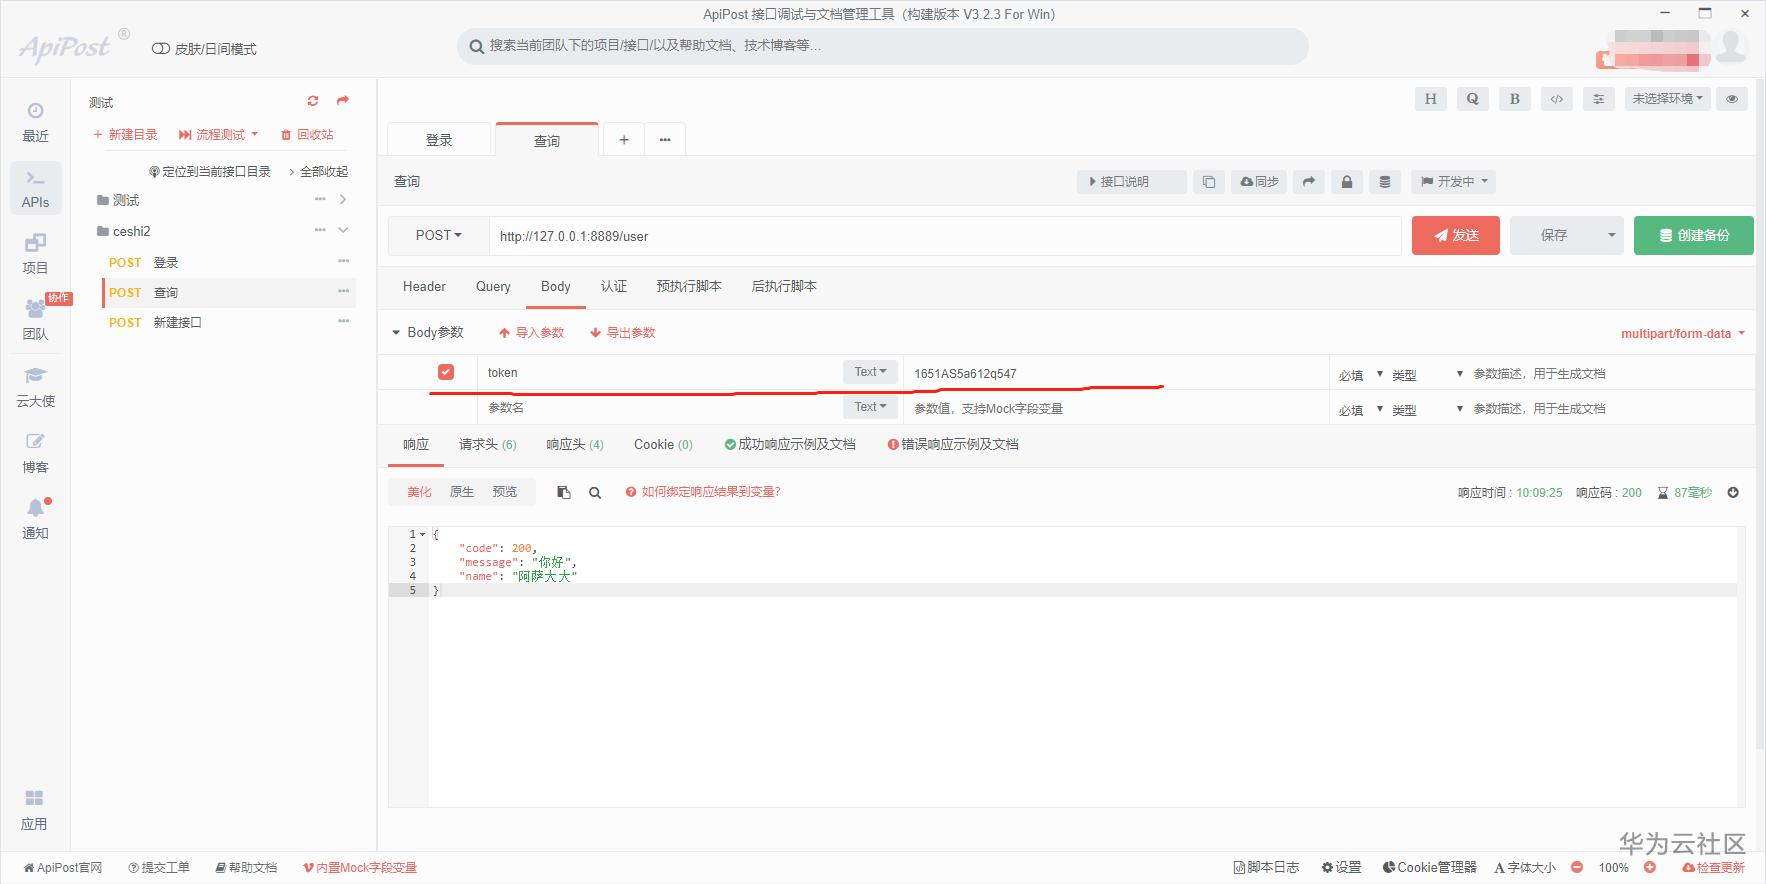Click the 如何绑定响应结果到变量 help link
The width and height of the screenshot is (1766, 884).
pyautogui.click(x=703, y=492)
